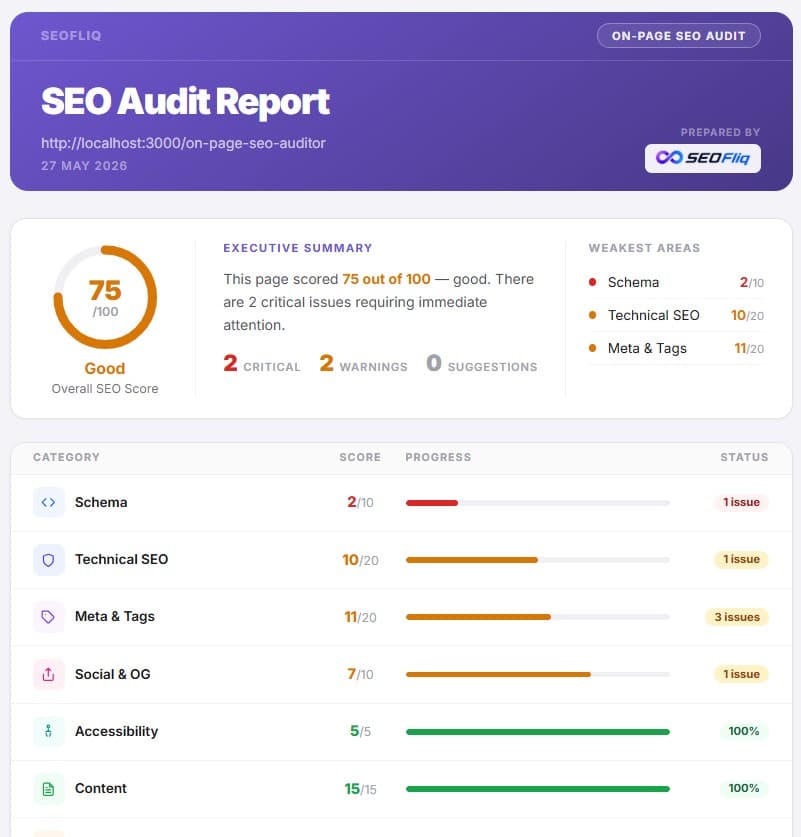
Task: Click the 15/15 score
Action: [x=360, y=789]
